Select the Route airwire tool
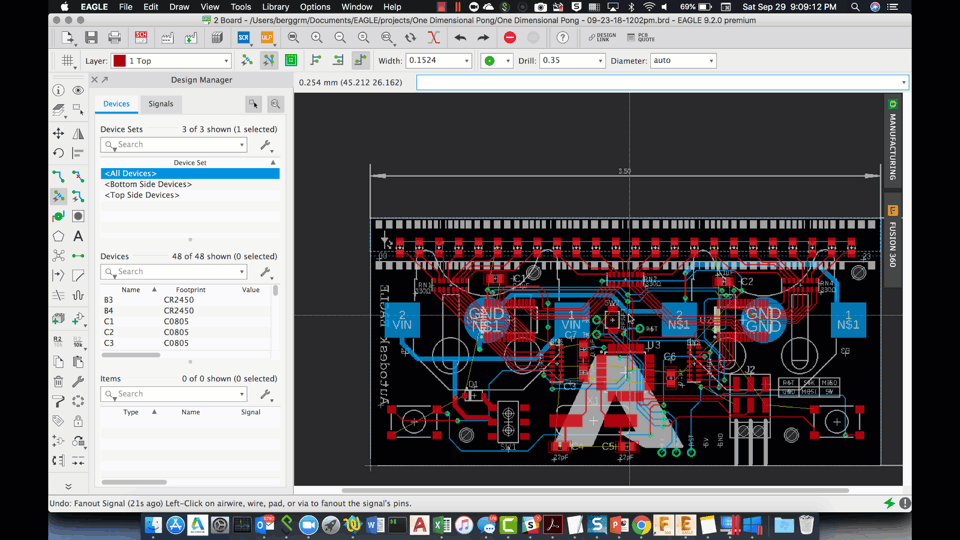Image resolution: width=960 pixels, height=540 pixels. click(x=58, y=176)
